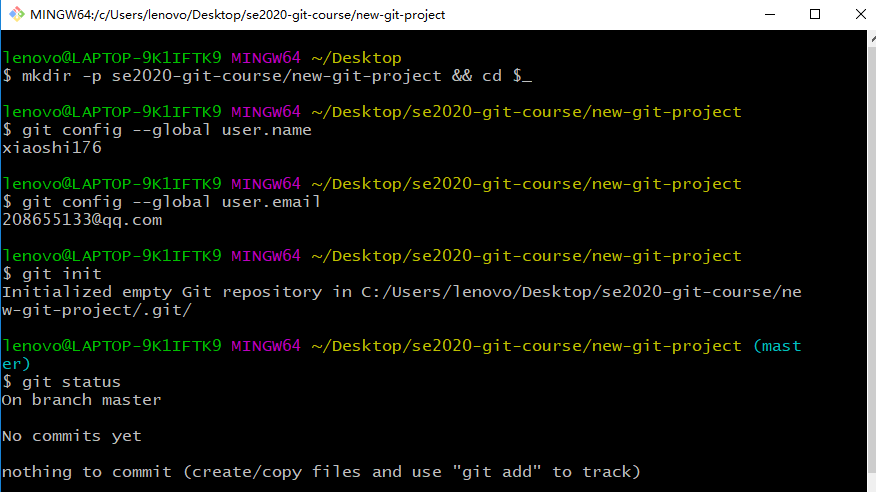Minimize the MINGW64 terminal window

(770, 15)
